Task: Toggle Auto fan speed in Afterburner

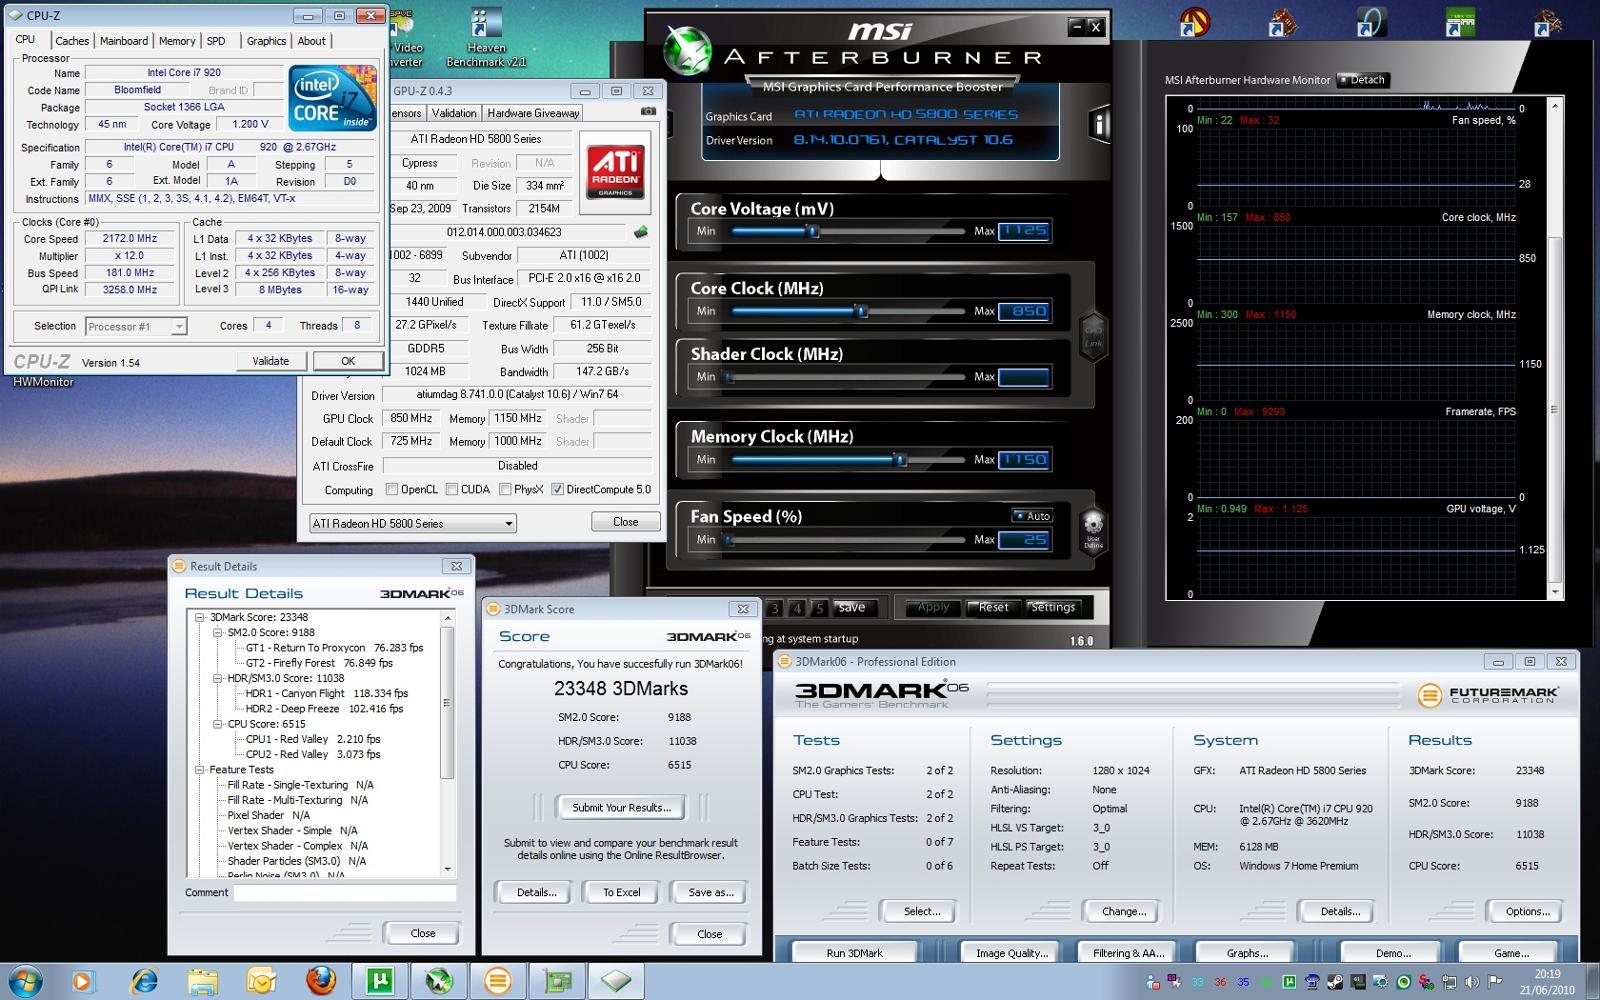Action: click(1032, 516)
